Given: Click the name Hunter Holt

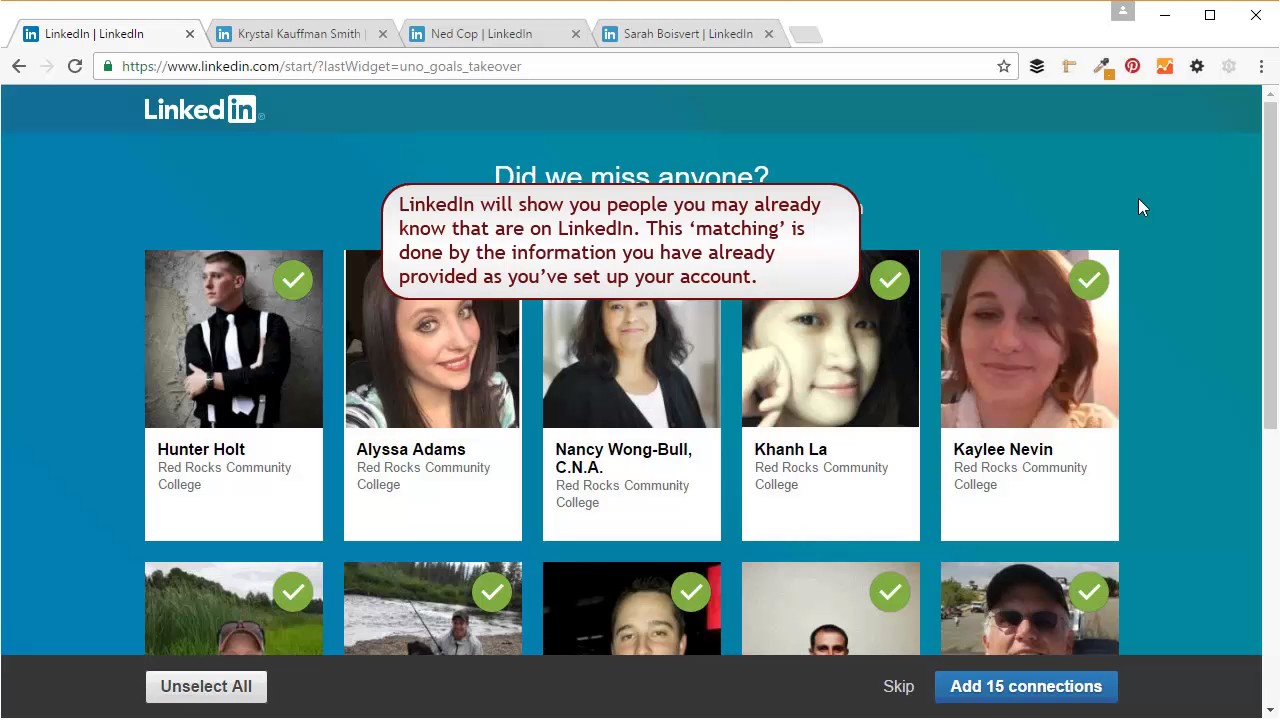Looking at the screenshot, I should (x=201, y=449).
